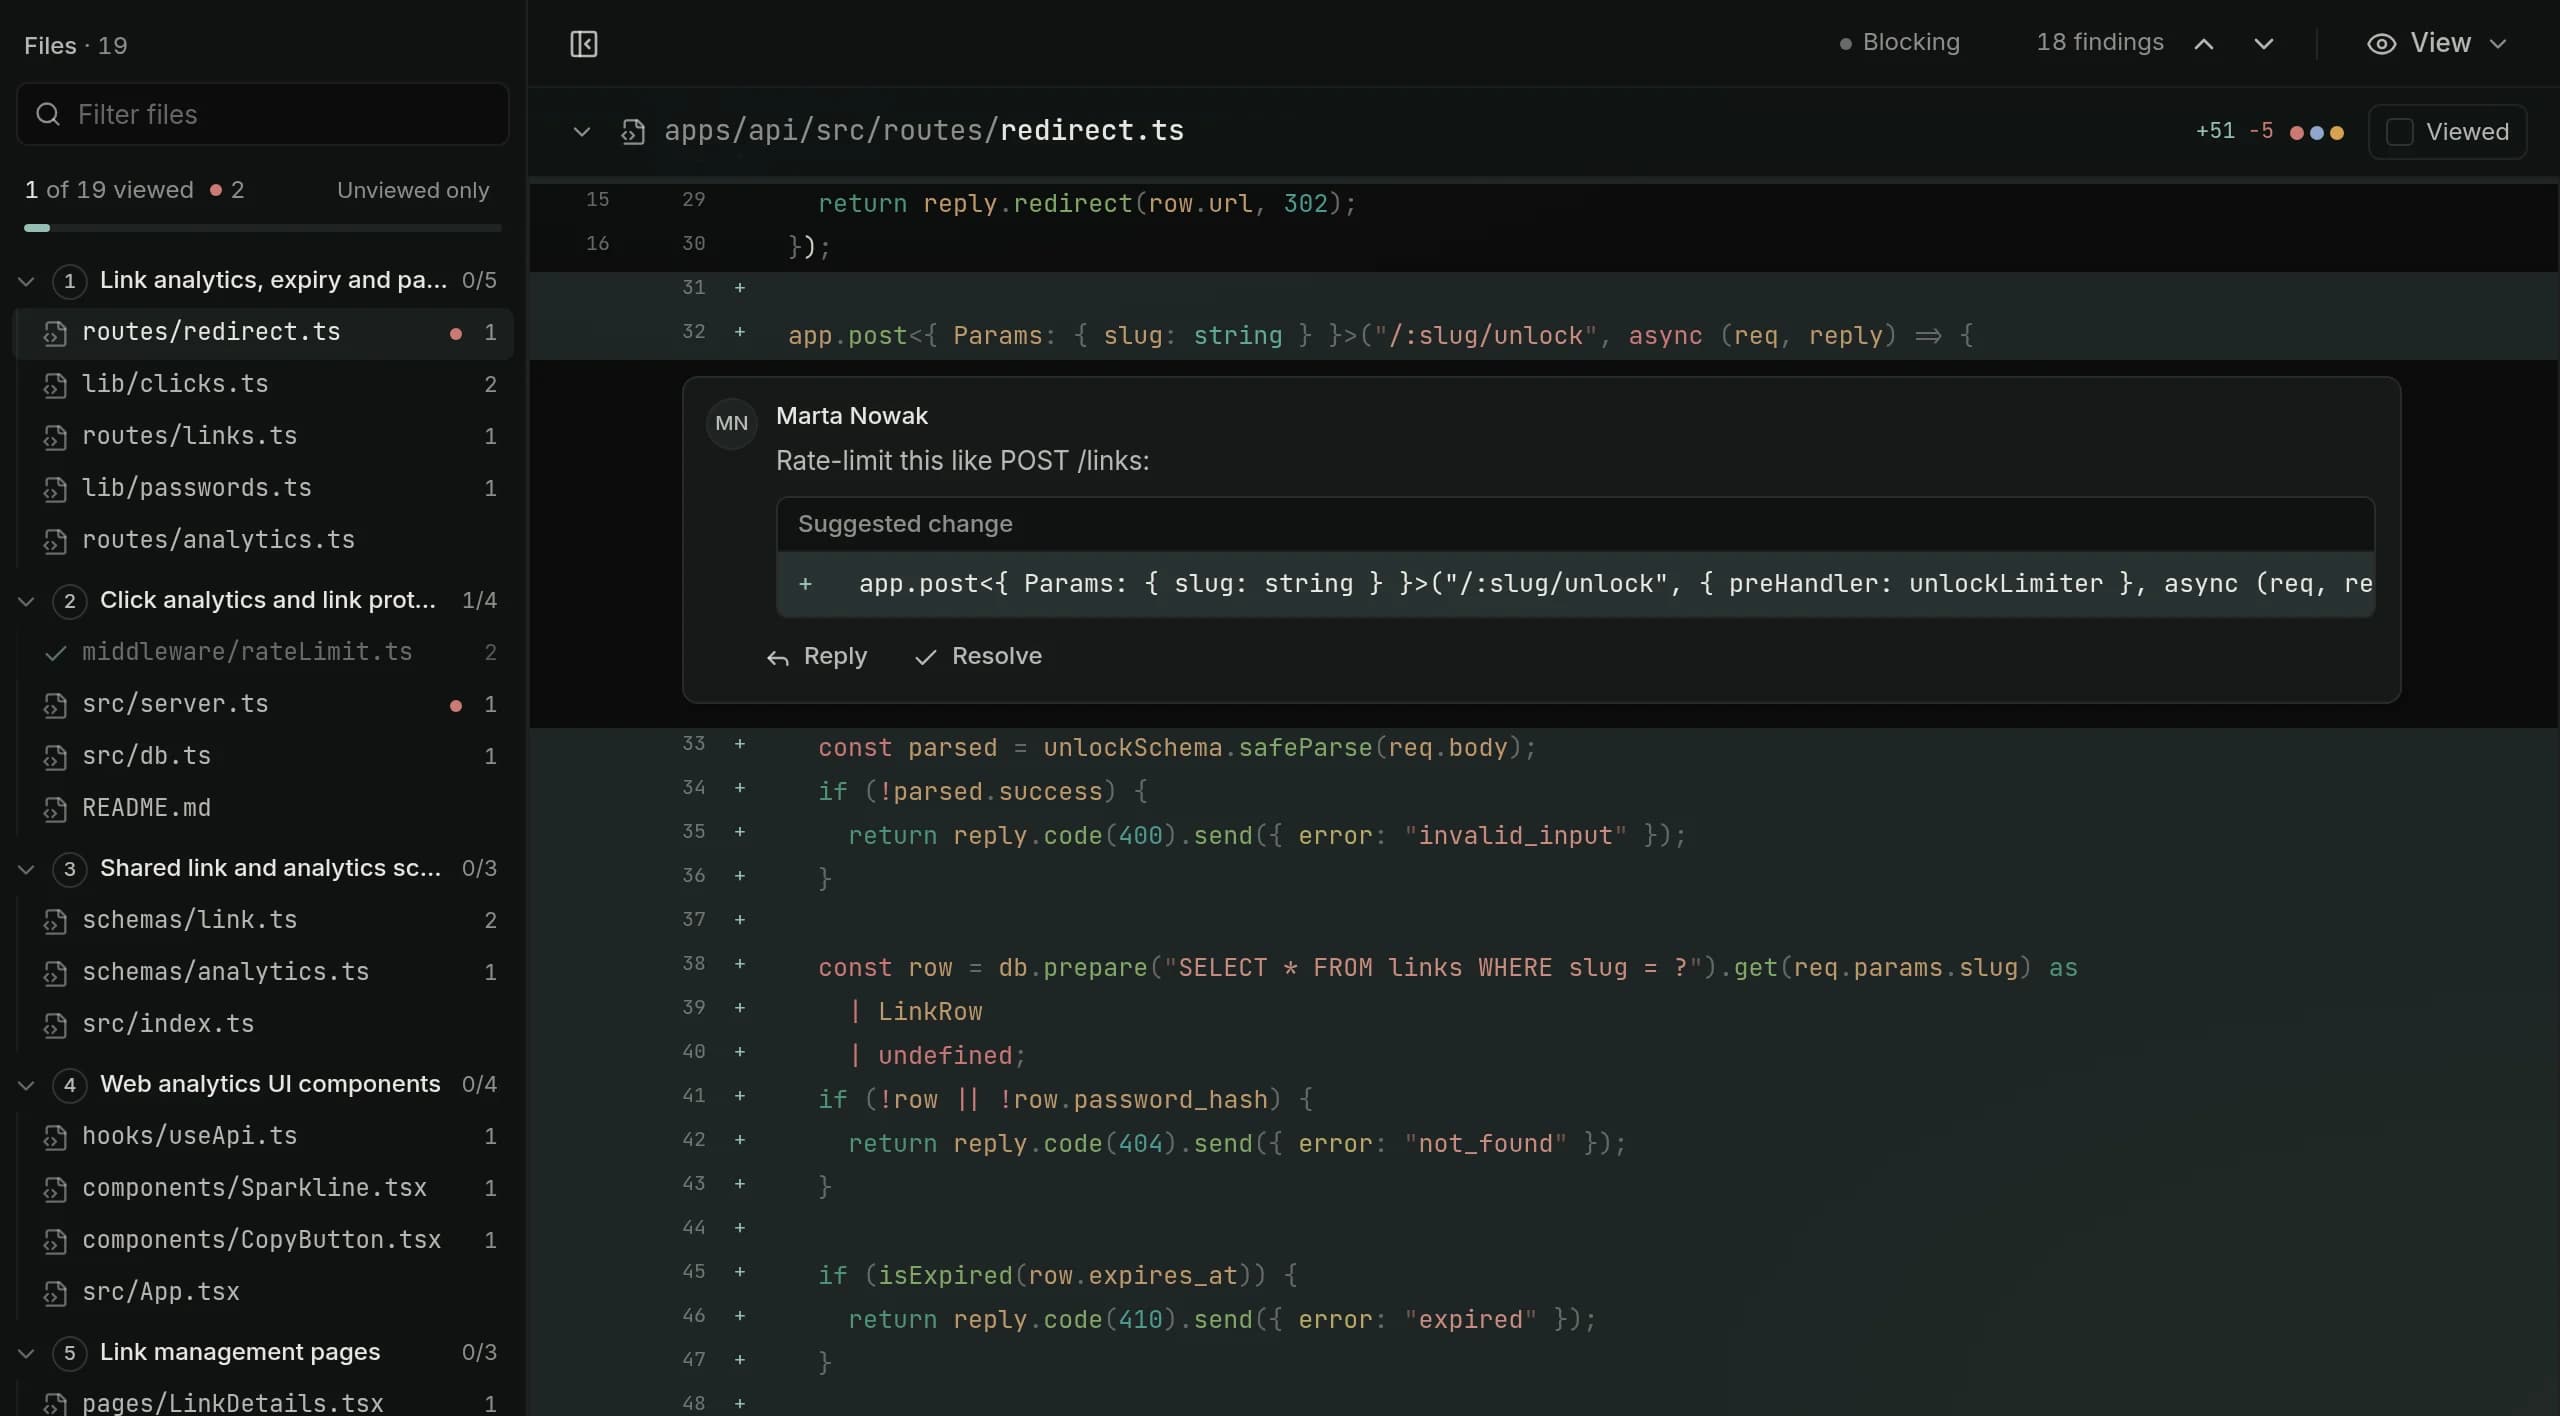Open routes/analytics.ts in file tree

[x=263, y=541]
